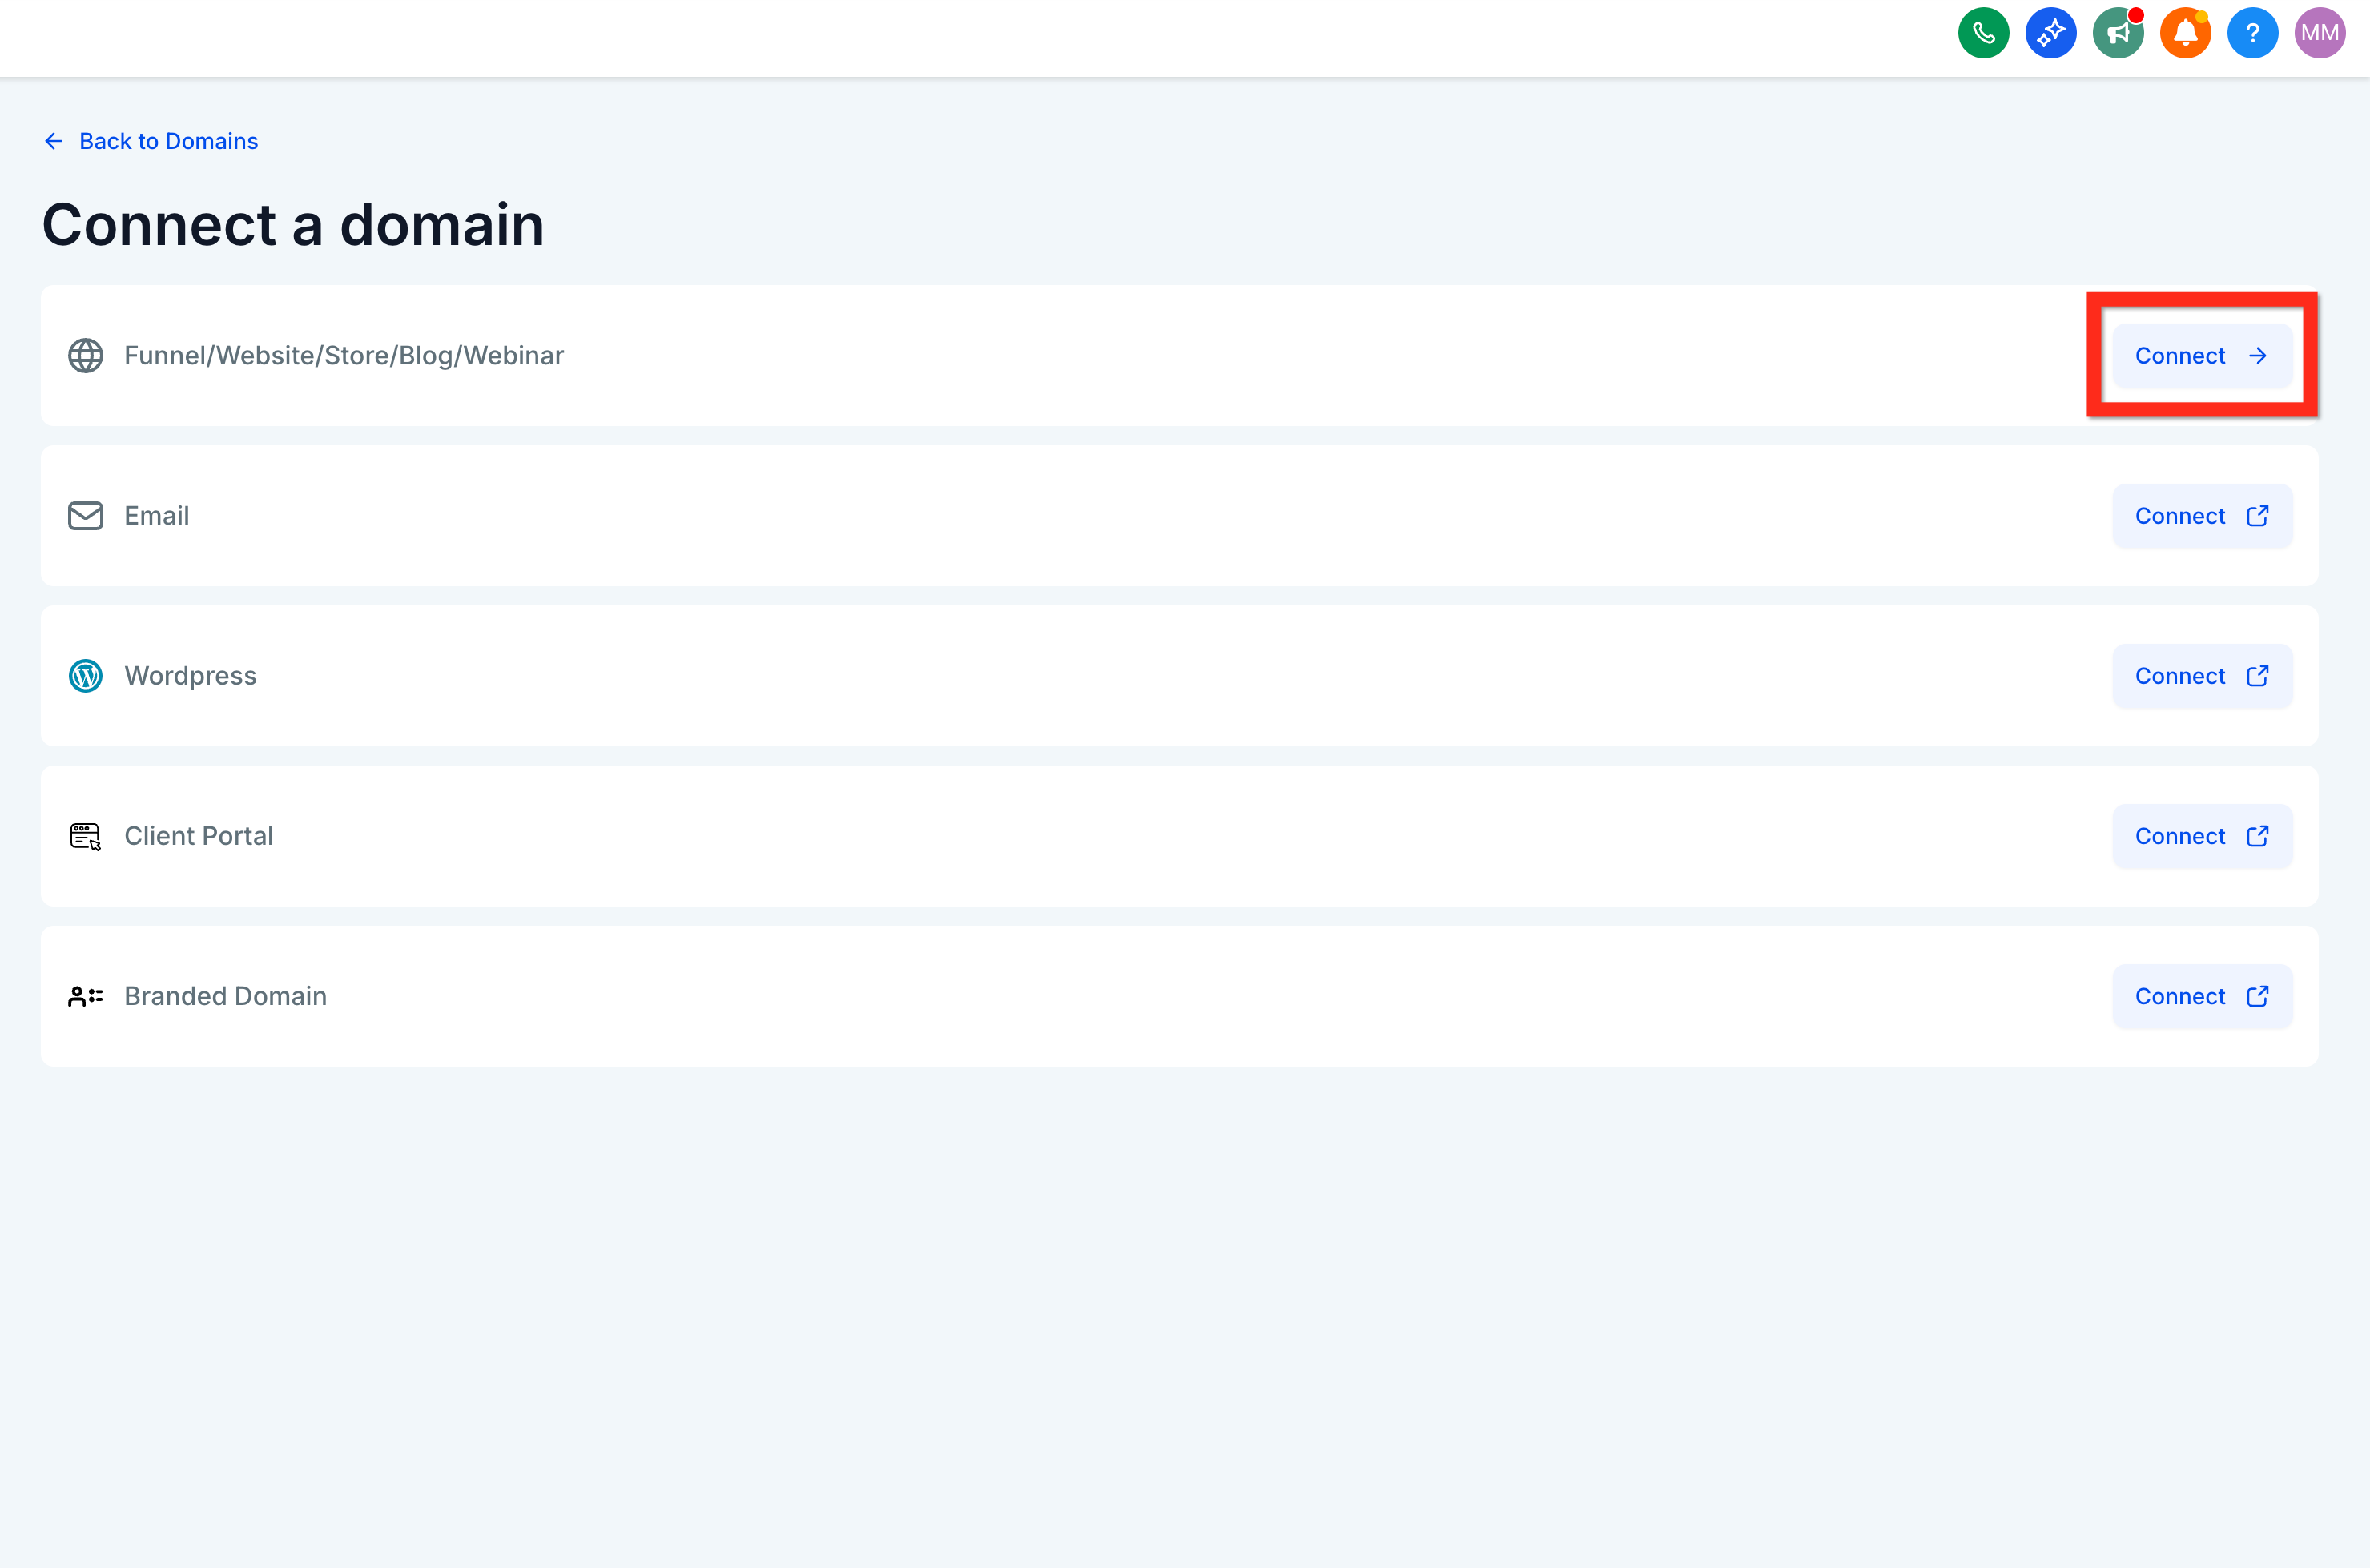The height and width of the screenshot is (1568, 2370).
Task: Open the megaphone announcements icon
Action: click(x=2117, y=33)
